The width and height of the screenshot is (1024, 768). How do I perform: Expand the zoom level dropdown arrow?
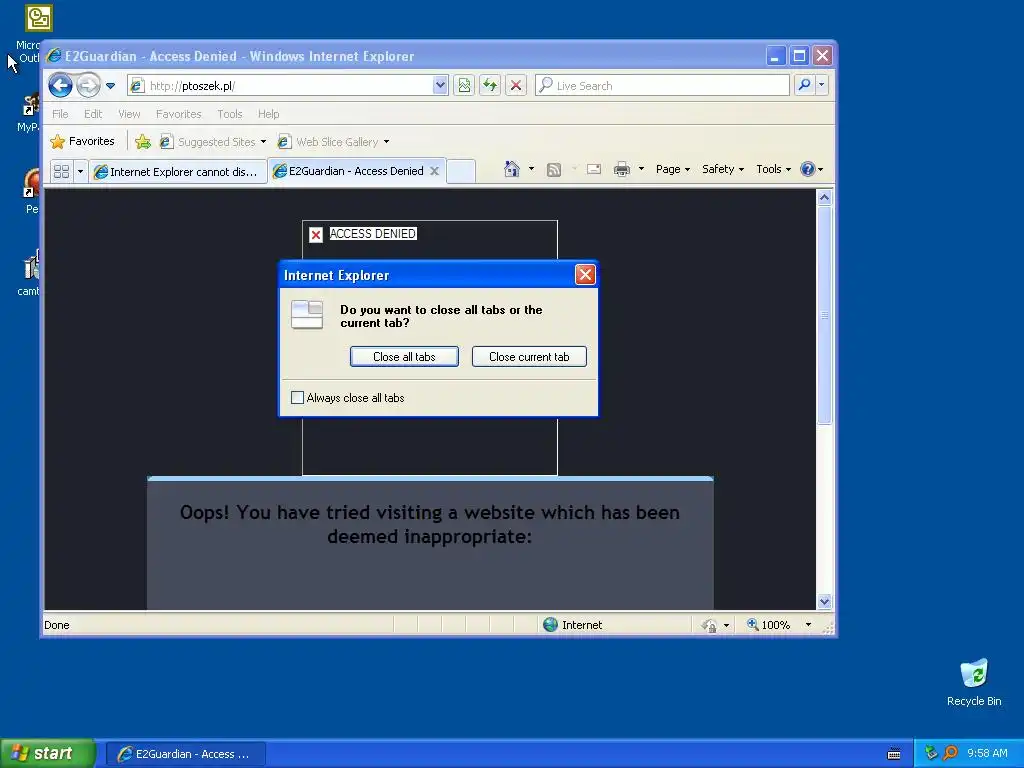click(808, 625)
